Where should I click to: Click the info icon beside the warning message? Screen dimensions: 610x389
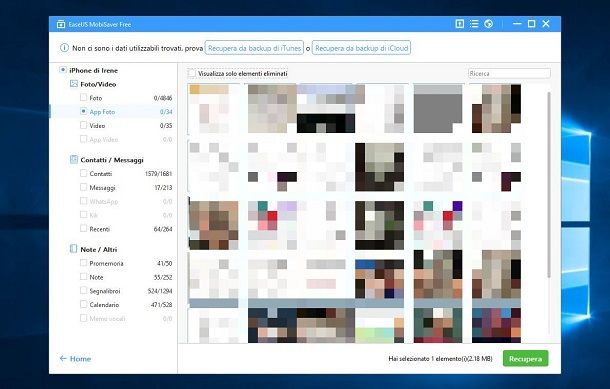click(x=64, y=48)
